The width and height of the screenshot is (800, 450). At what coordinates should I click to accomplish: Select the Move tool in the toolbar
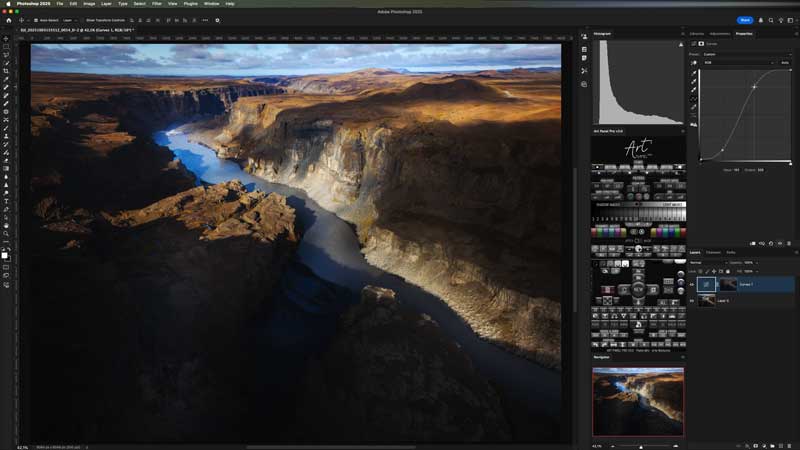pos(6,38)
